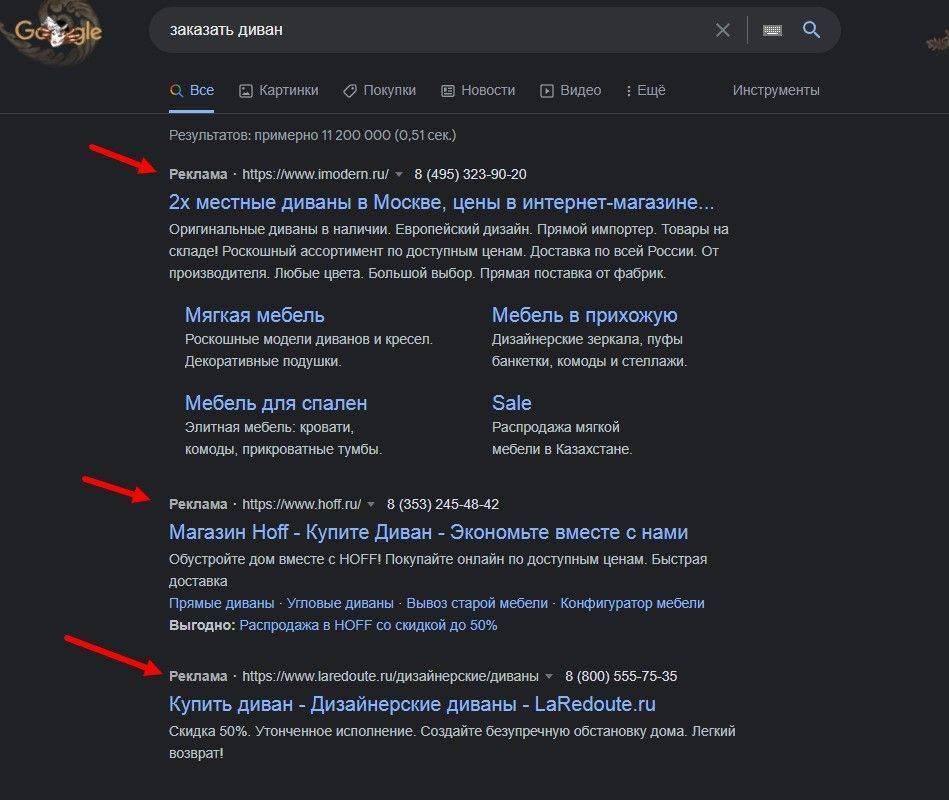Follow the Угловые диваны link
This screenshot has height=800, width=949.
(x=340, y=603)
